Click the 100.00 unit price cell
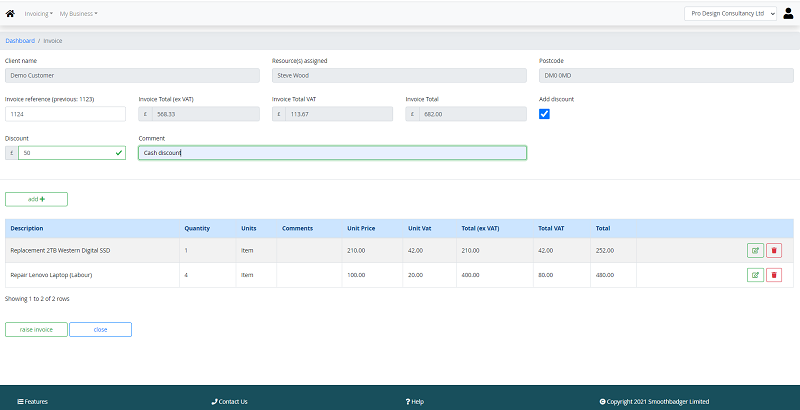Viewport: 800px width, 410px height. coord(372,275)
